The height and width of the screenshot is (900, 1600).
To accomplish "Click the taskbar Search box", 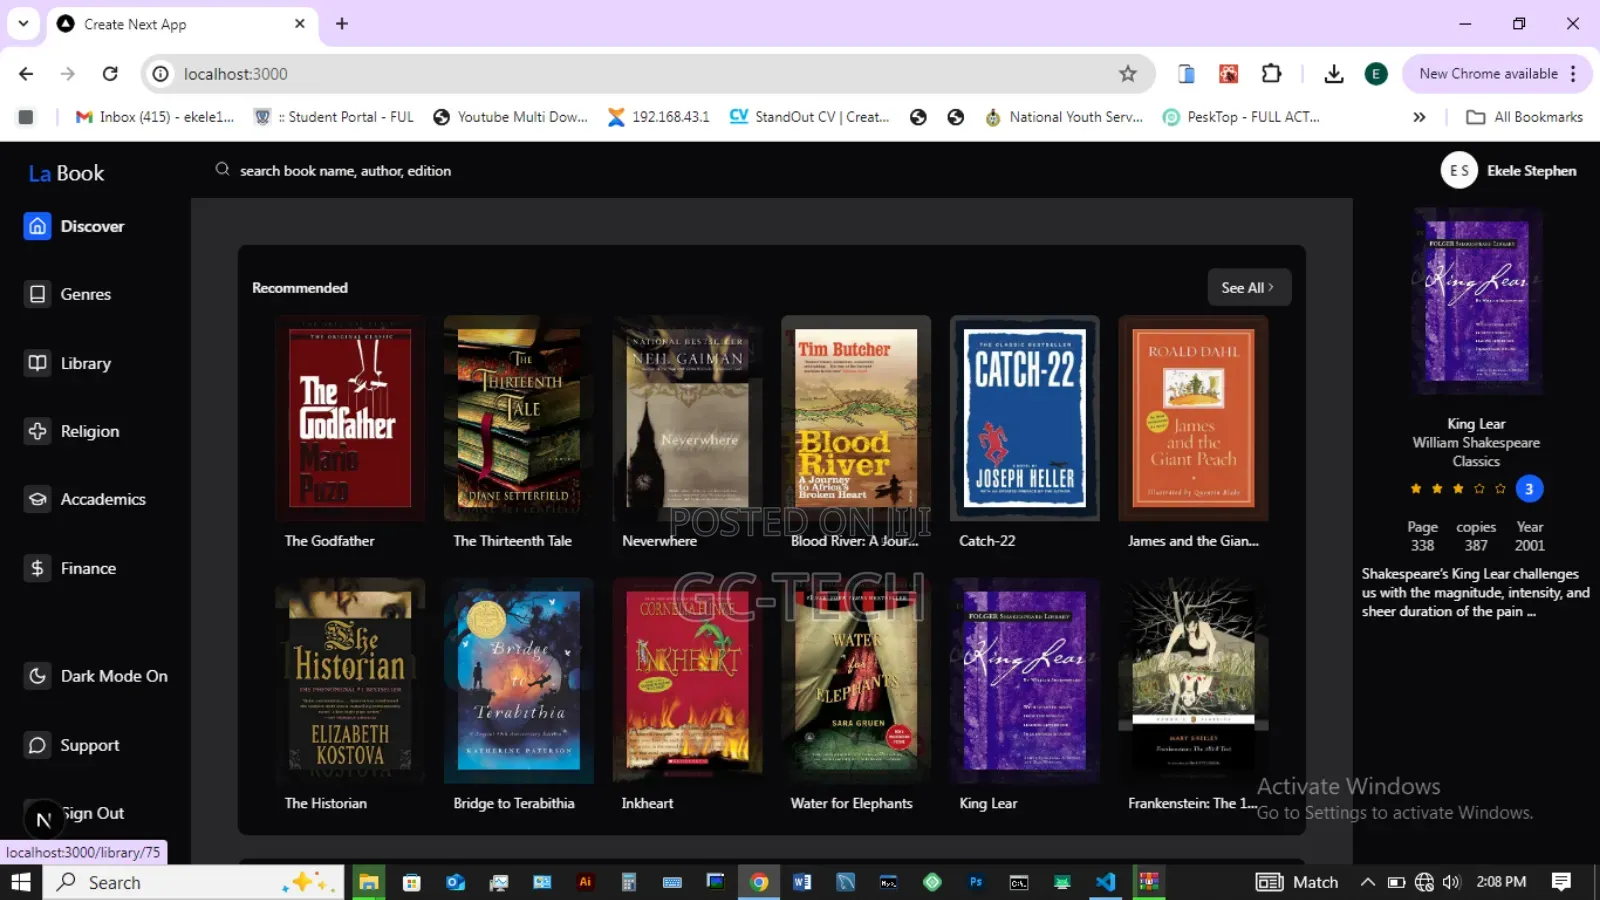I will click(193, 882).
